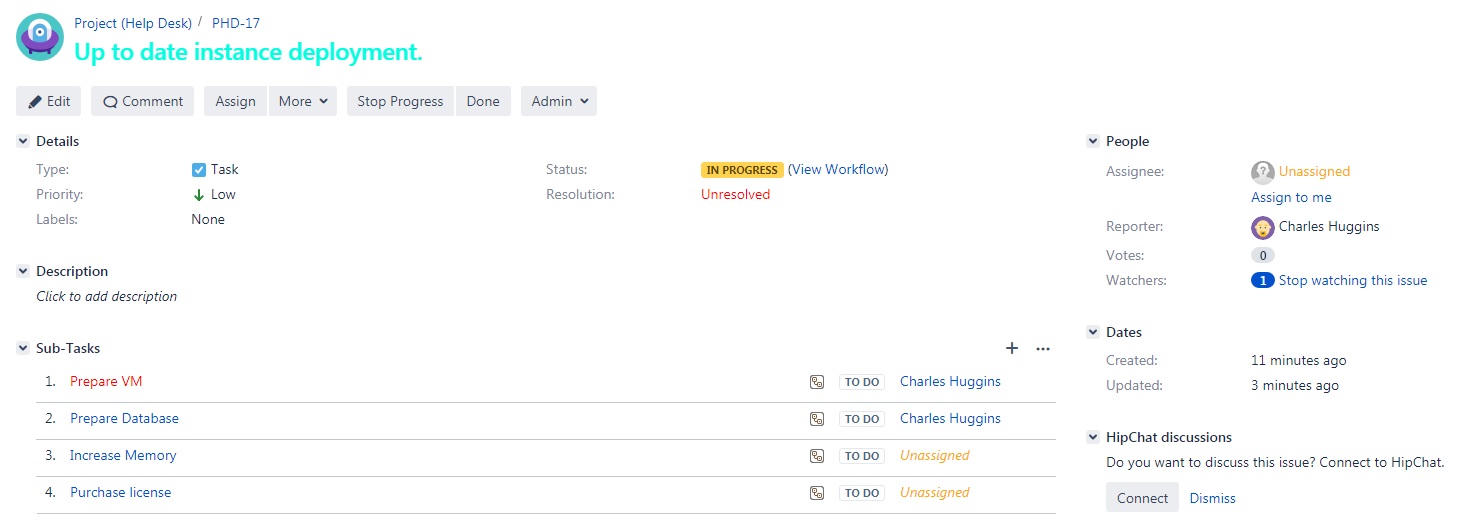This screenshot has height=531, width=1462.
Task: Open the View Workflow link
Action: pos(838,169)
